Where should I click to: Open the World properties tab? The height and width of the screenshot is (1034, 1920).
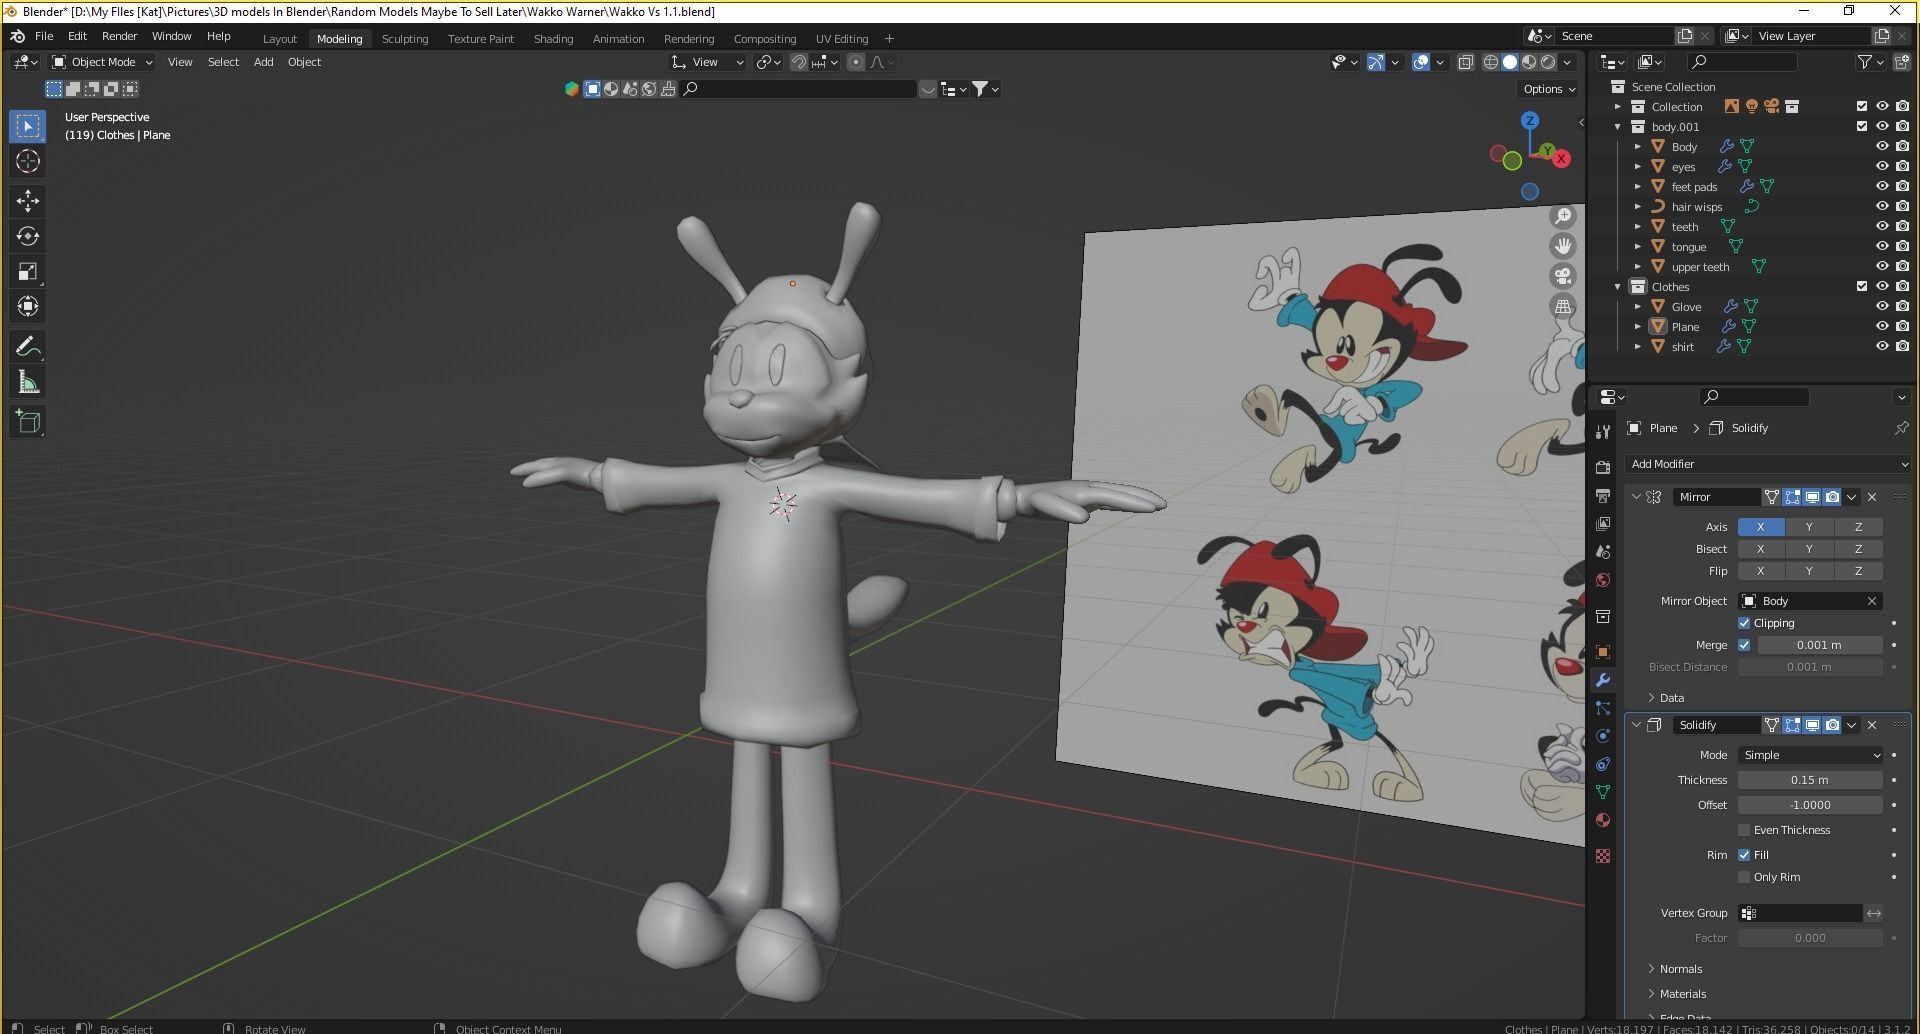[1603, 580]
